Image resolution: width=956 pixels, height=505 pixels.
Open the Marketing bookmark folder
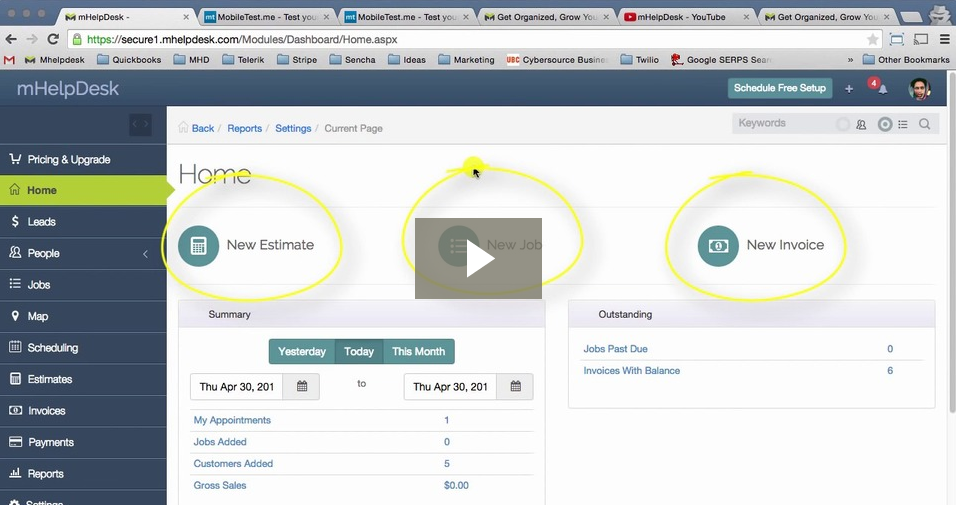[x=466, y=60]
